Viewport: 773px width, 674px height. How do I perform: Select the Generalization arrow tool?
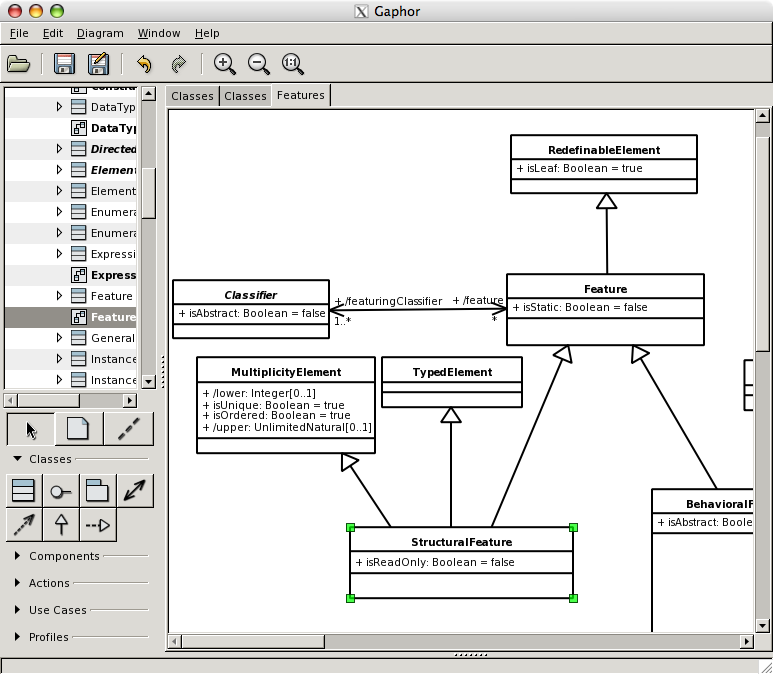pos(61,525)
